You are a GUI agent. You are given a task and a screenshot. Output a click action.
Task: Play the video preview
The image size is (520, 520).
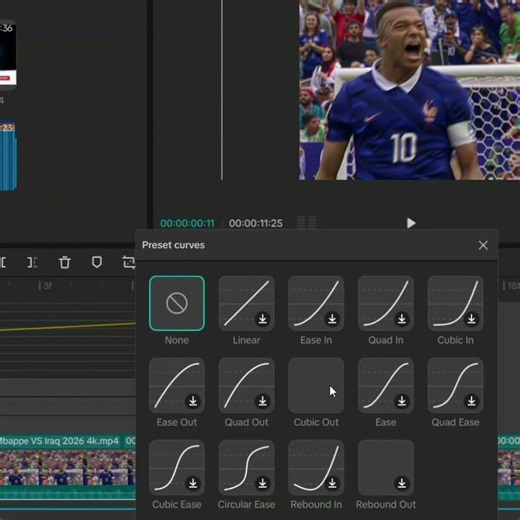click(x=411, y=223)
